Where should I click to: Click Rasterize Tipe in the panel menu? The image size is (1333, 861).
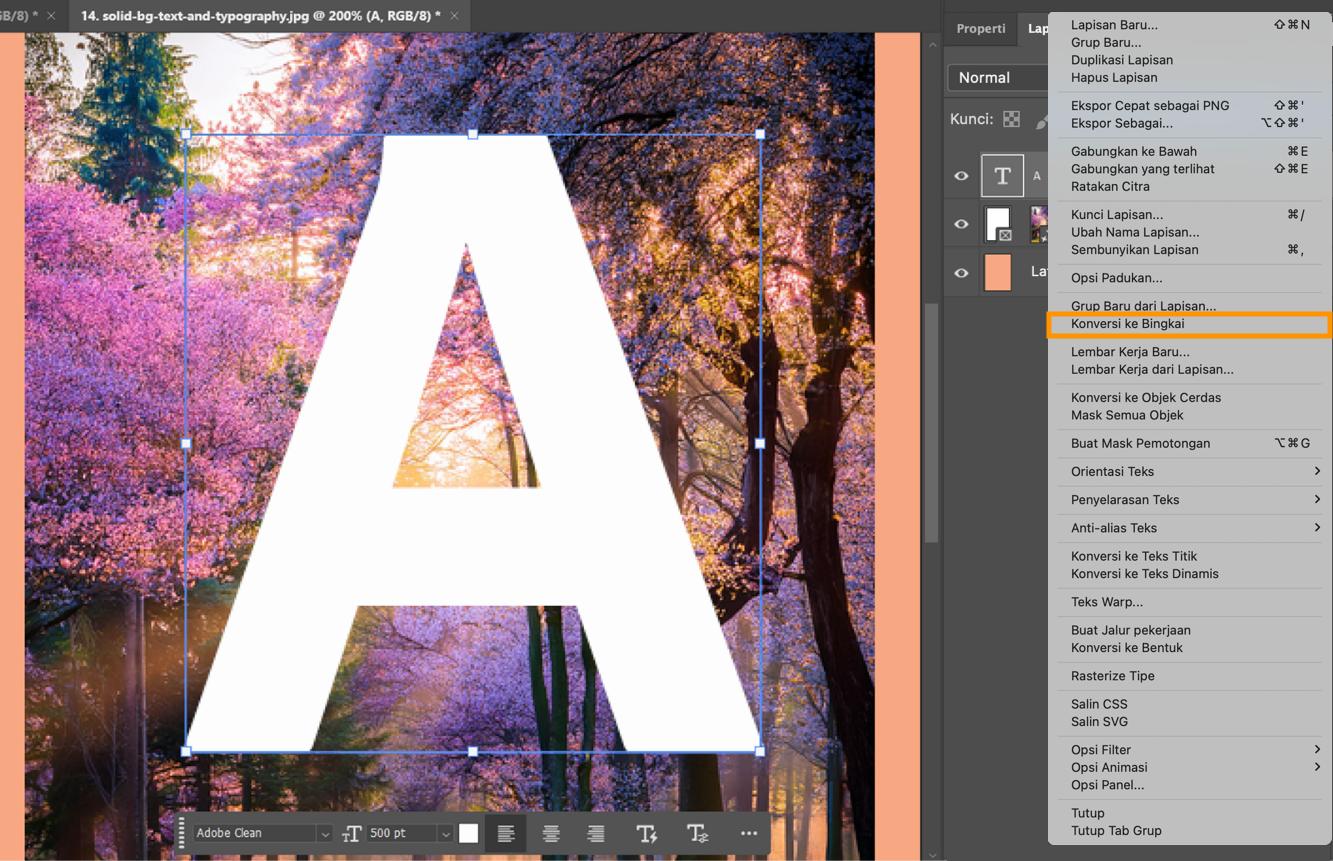click(x=1111, y=675)
